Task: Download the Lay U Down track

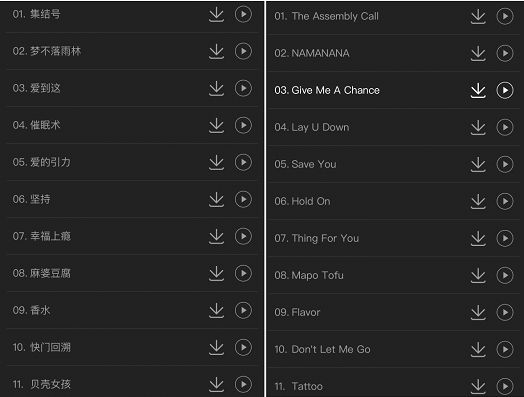Action: pos(478,127)
